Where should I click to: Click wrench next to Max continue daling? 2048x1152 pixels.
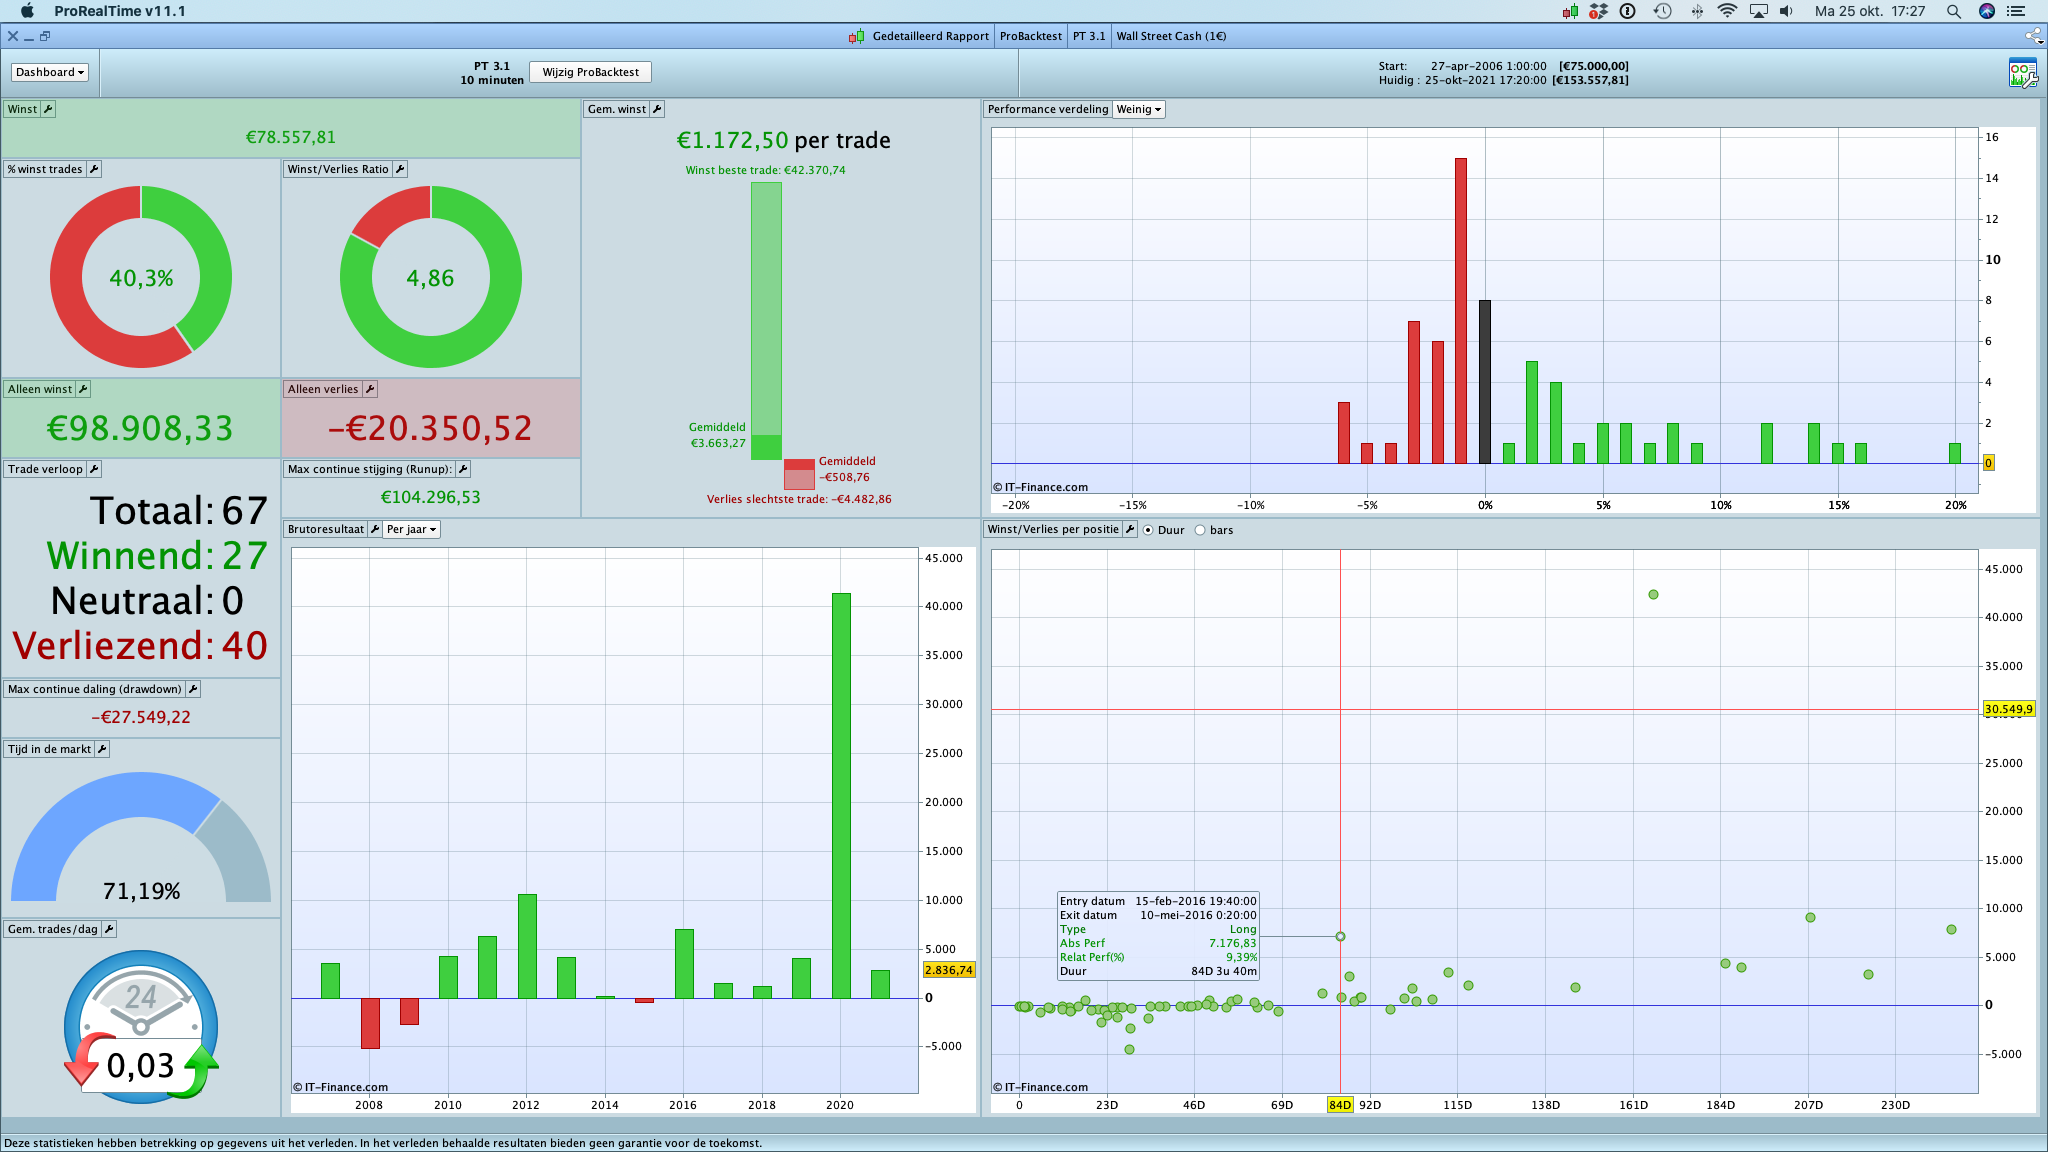[x=193, y=689]
